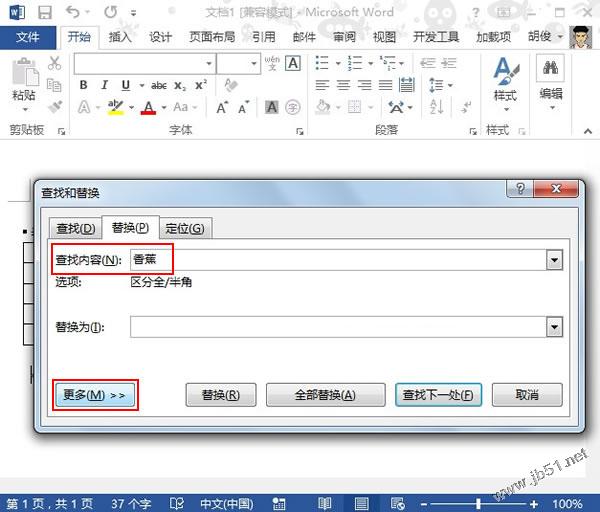Switch to the Insert (插入) tab
Image resolution: width=600 pixels, height=512 pixels.
(120, 37)
